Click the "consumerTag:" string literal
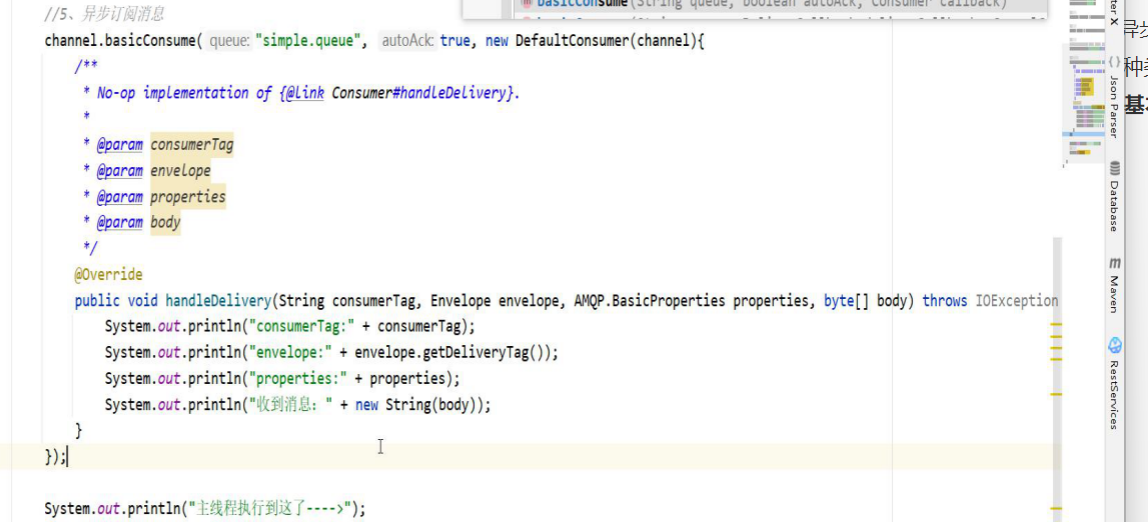This screenshot has height=522, width=1148. [303, 326]
